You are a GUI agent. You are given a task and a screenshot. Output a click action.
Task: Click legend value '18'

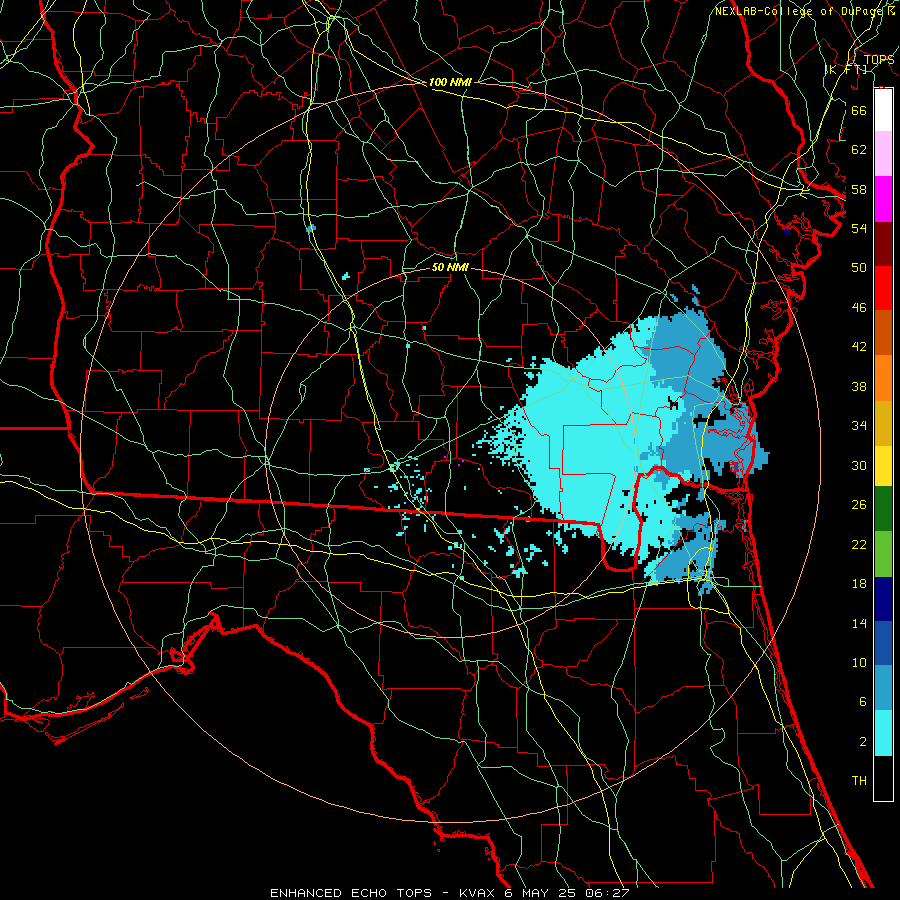click(x=859, y=584)
